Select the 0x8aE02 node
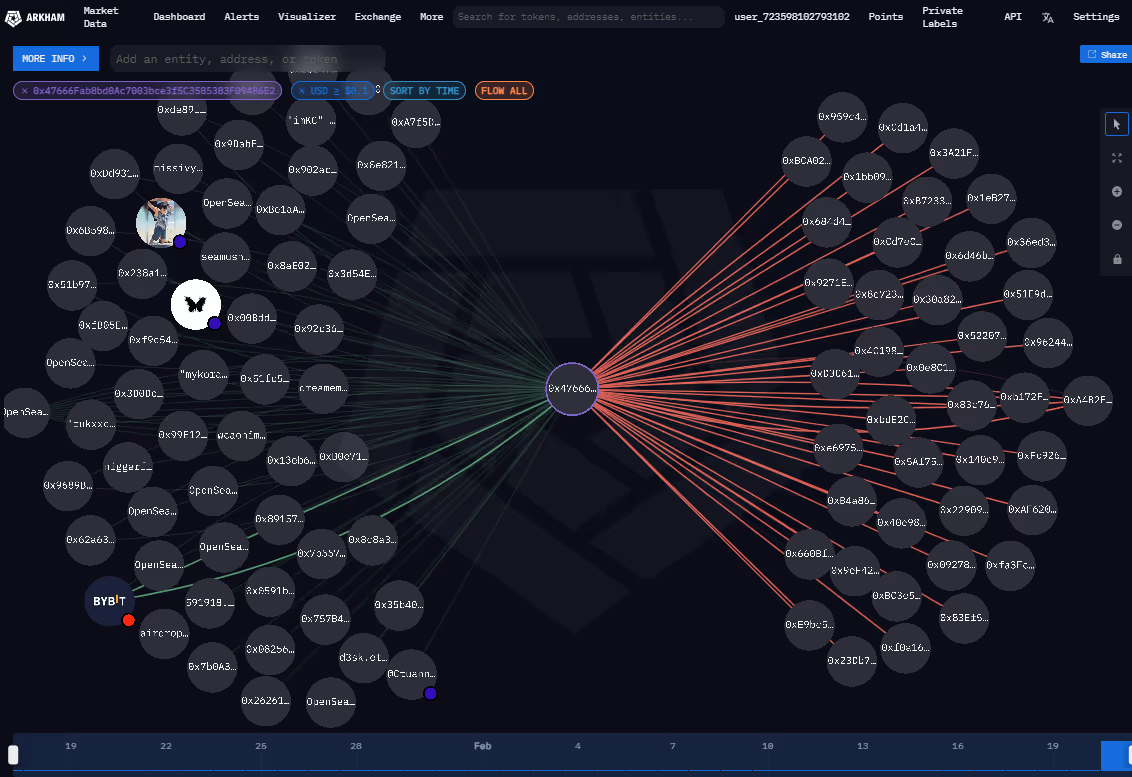 [292, 266]
